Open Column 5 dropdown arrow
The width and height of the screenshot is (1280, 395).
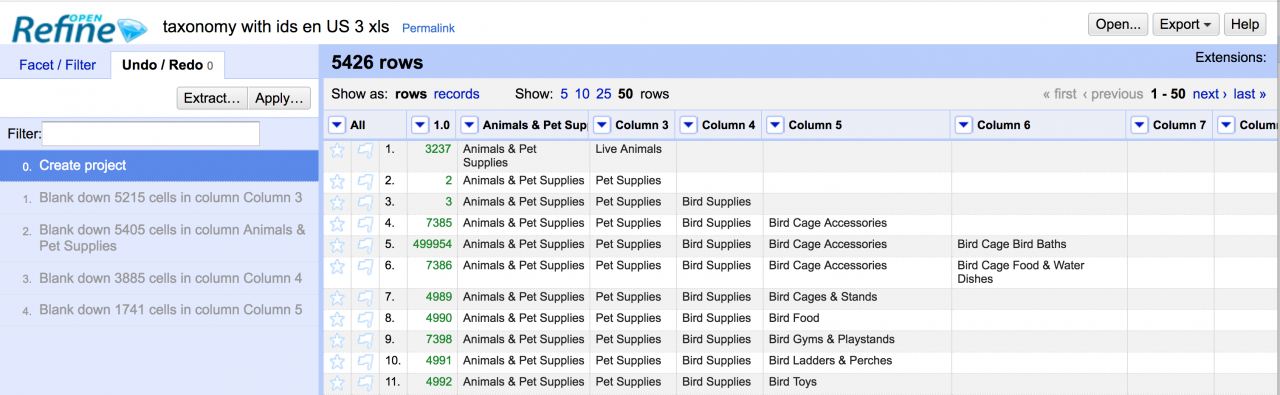775,125
